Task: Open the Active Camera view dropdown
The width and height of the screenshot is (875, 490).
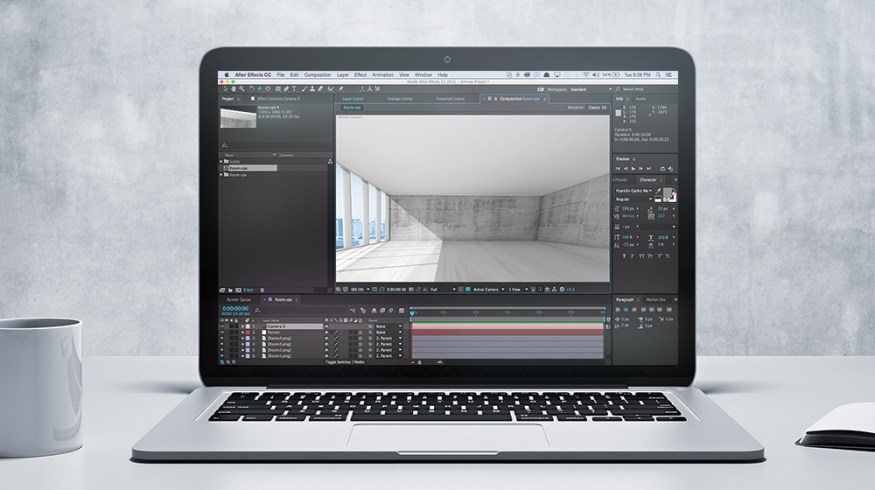Action: (486, 289)
